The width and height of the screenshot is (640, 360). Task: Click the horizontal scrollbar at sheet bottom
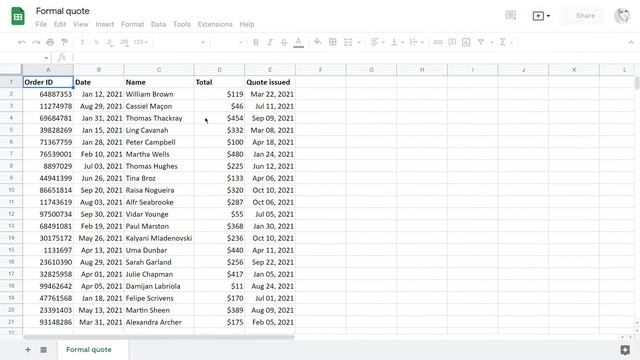coord(159,337)
